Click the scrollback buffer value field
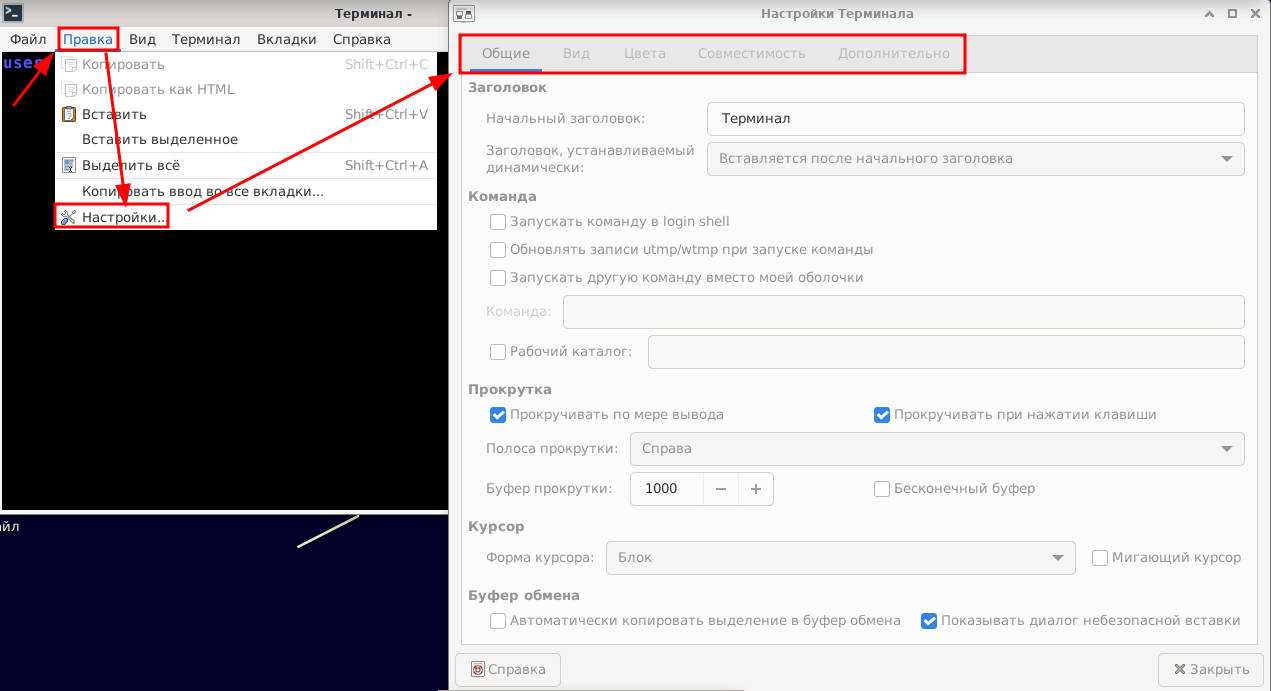1271x691 pixels. tap(667, 488)
